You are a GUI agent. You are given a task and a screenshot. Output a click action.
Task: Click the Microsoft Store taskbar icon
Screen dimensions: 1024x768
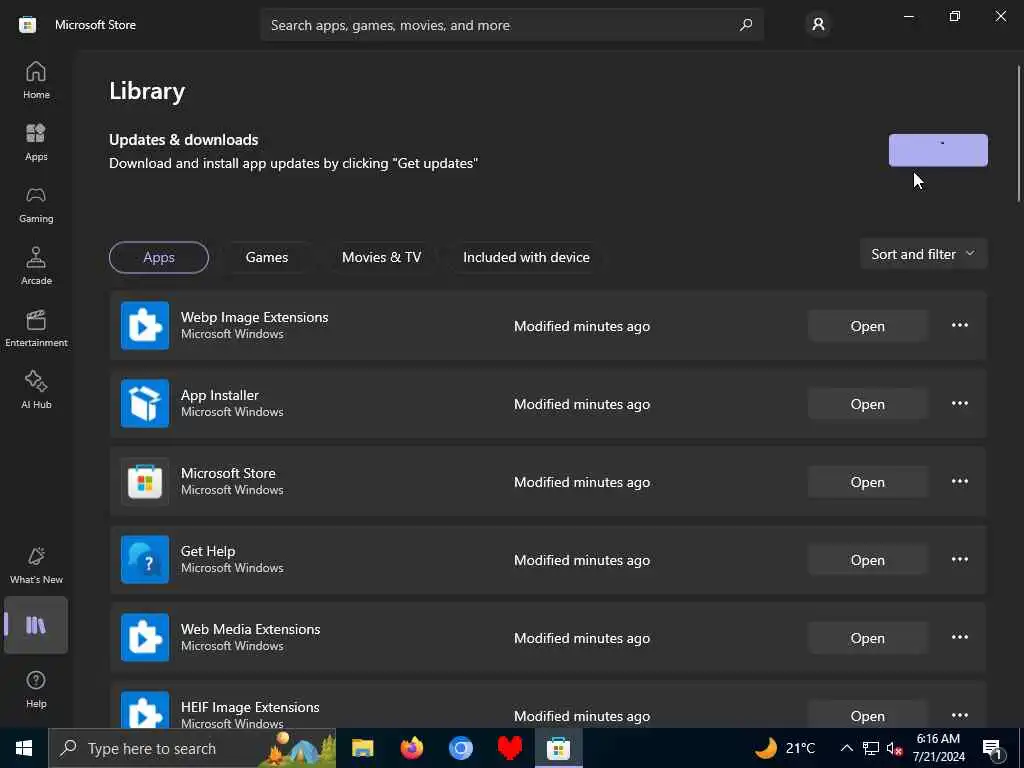click(558, 748)
